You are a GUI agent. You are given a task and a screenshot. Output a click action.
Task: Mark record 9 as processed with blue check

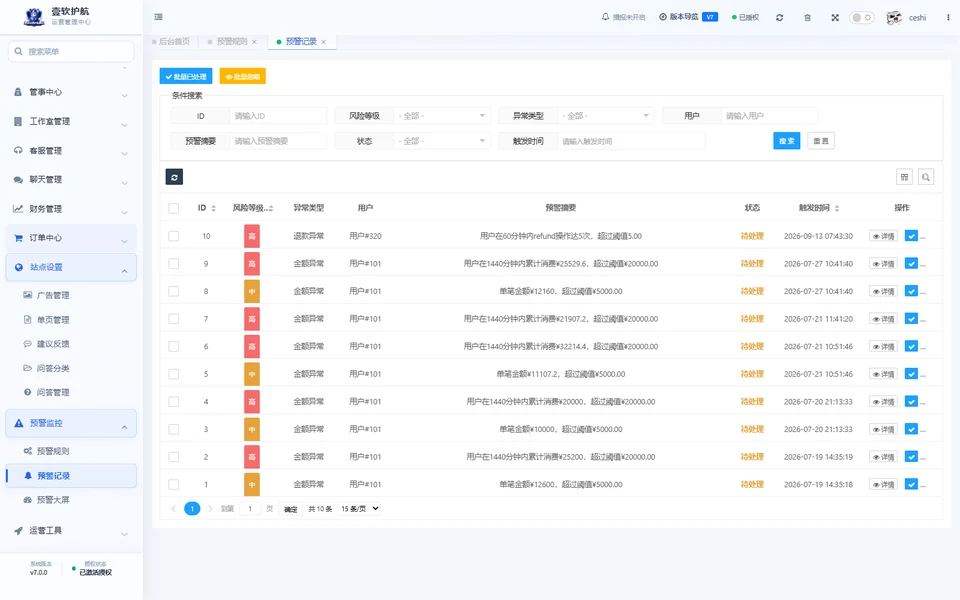(x=911, y=263)
